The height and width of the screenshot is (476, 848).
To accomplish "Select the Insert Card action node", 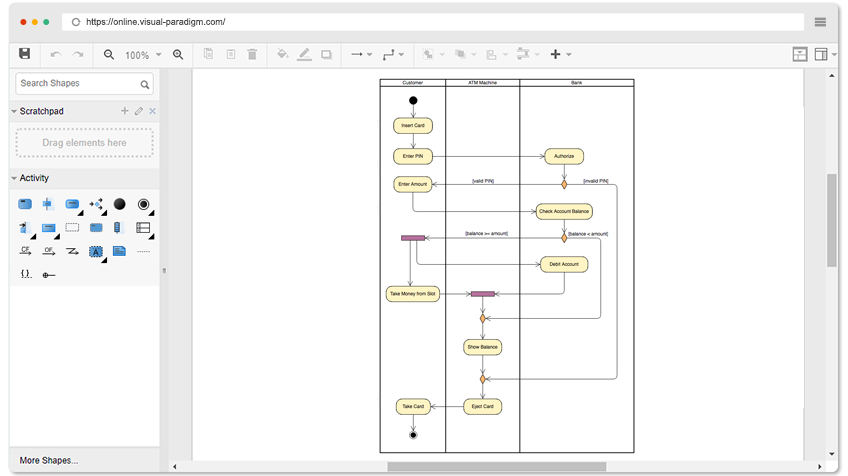I will (413, 125).
